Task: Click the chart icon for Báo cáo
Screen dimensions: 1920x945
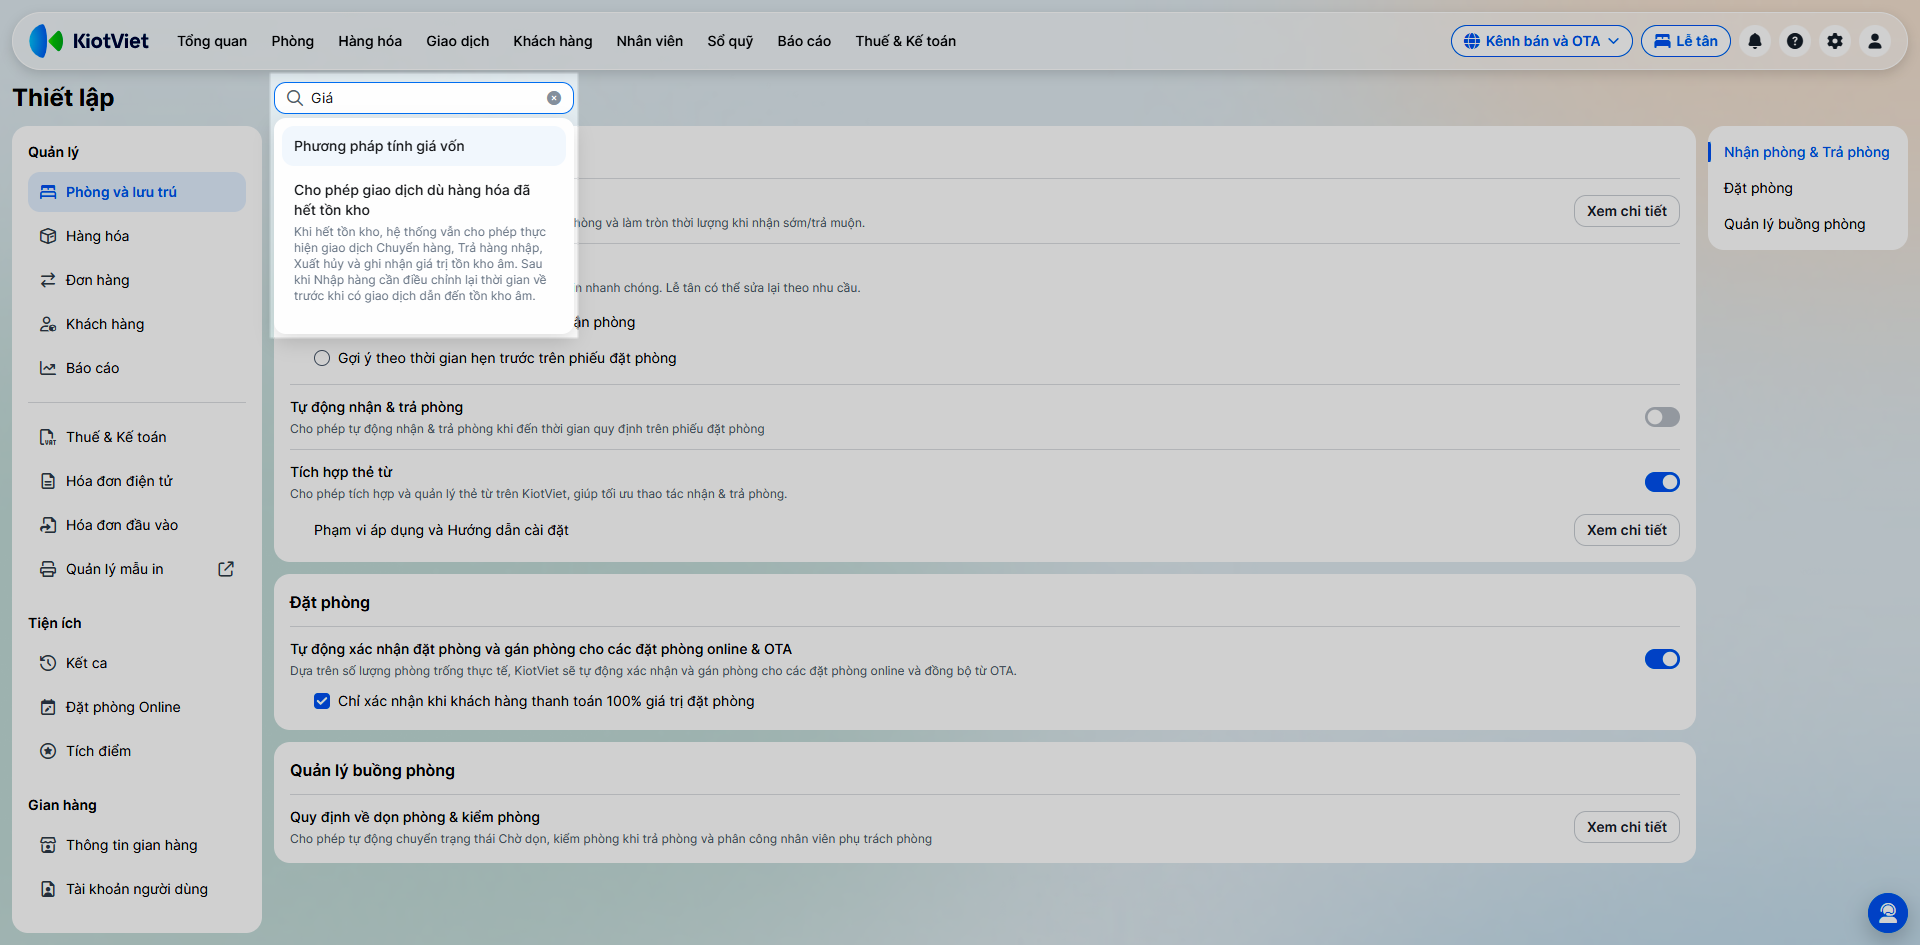Action: click(x=48, y=368)
